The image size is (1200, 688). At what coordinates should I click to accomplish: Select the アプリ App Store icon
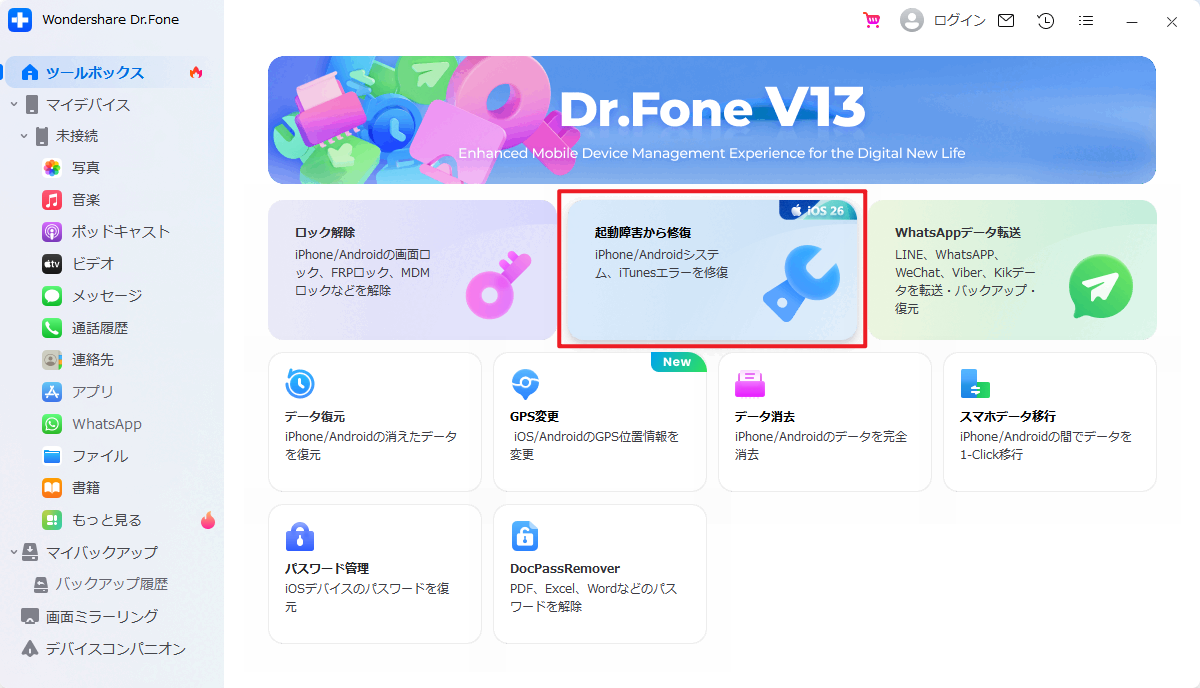[52, 392]
